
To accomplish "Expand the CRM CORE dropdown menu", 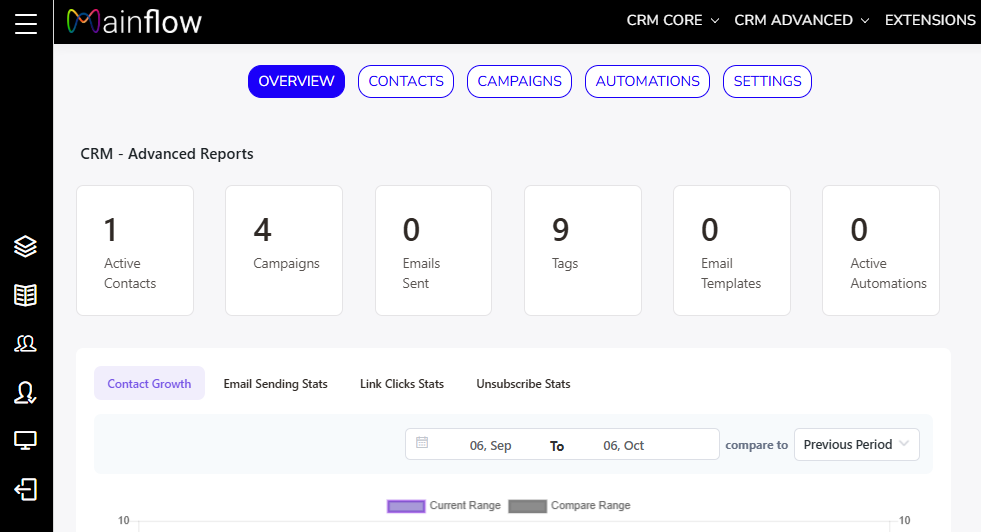I will coord(673,20).
